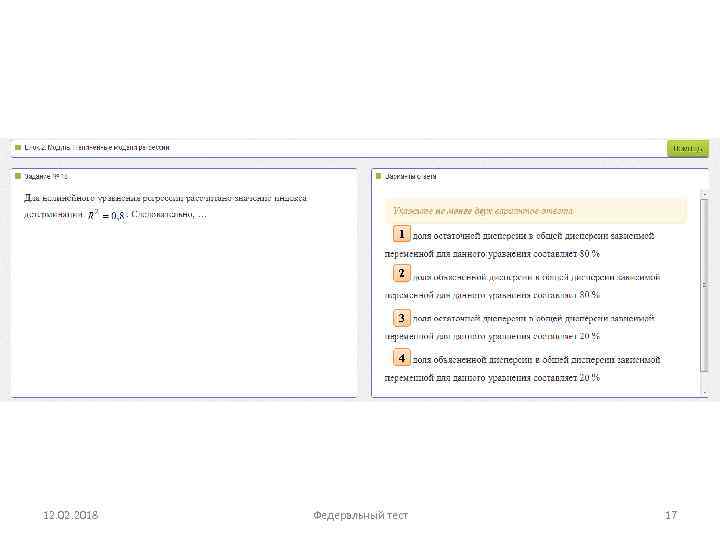Viewport: 720px width, 540px height.
Task: Click the scrollbar down arrow in answers panel
Action: (x=704, y=393)
